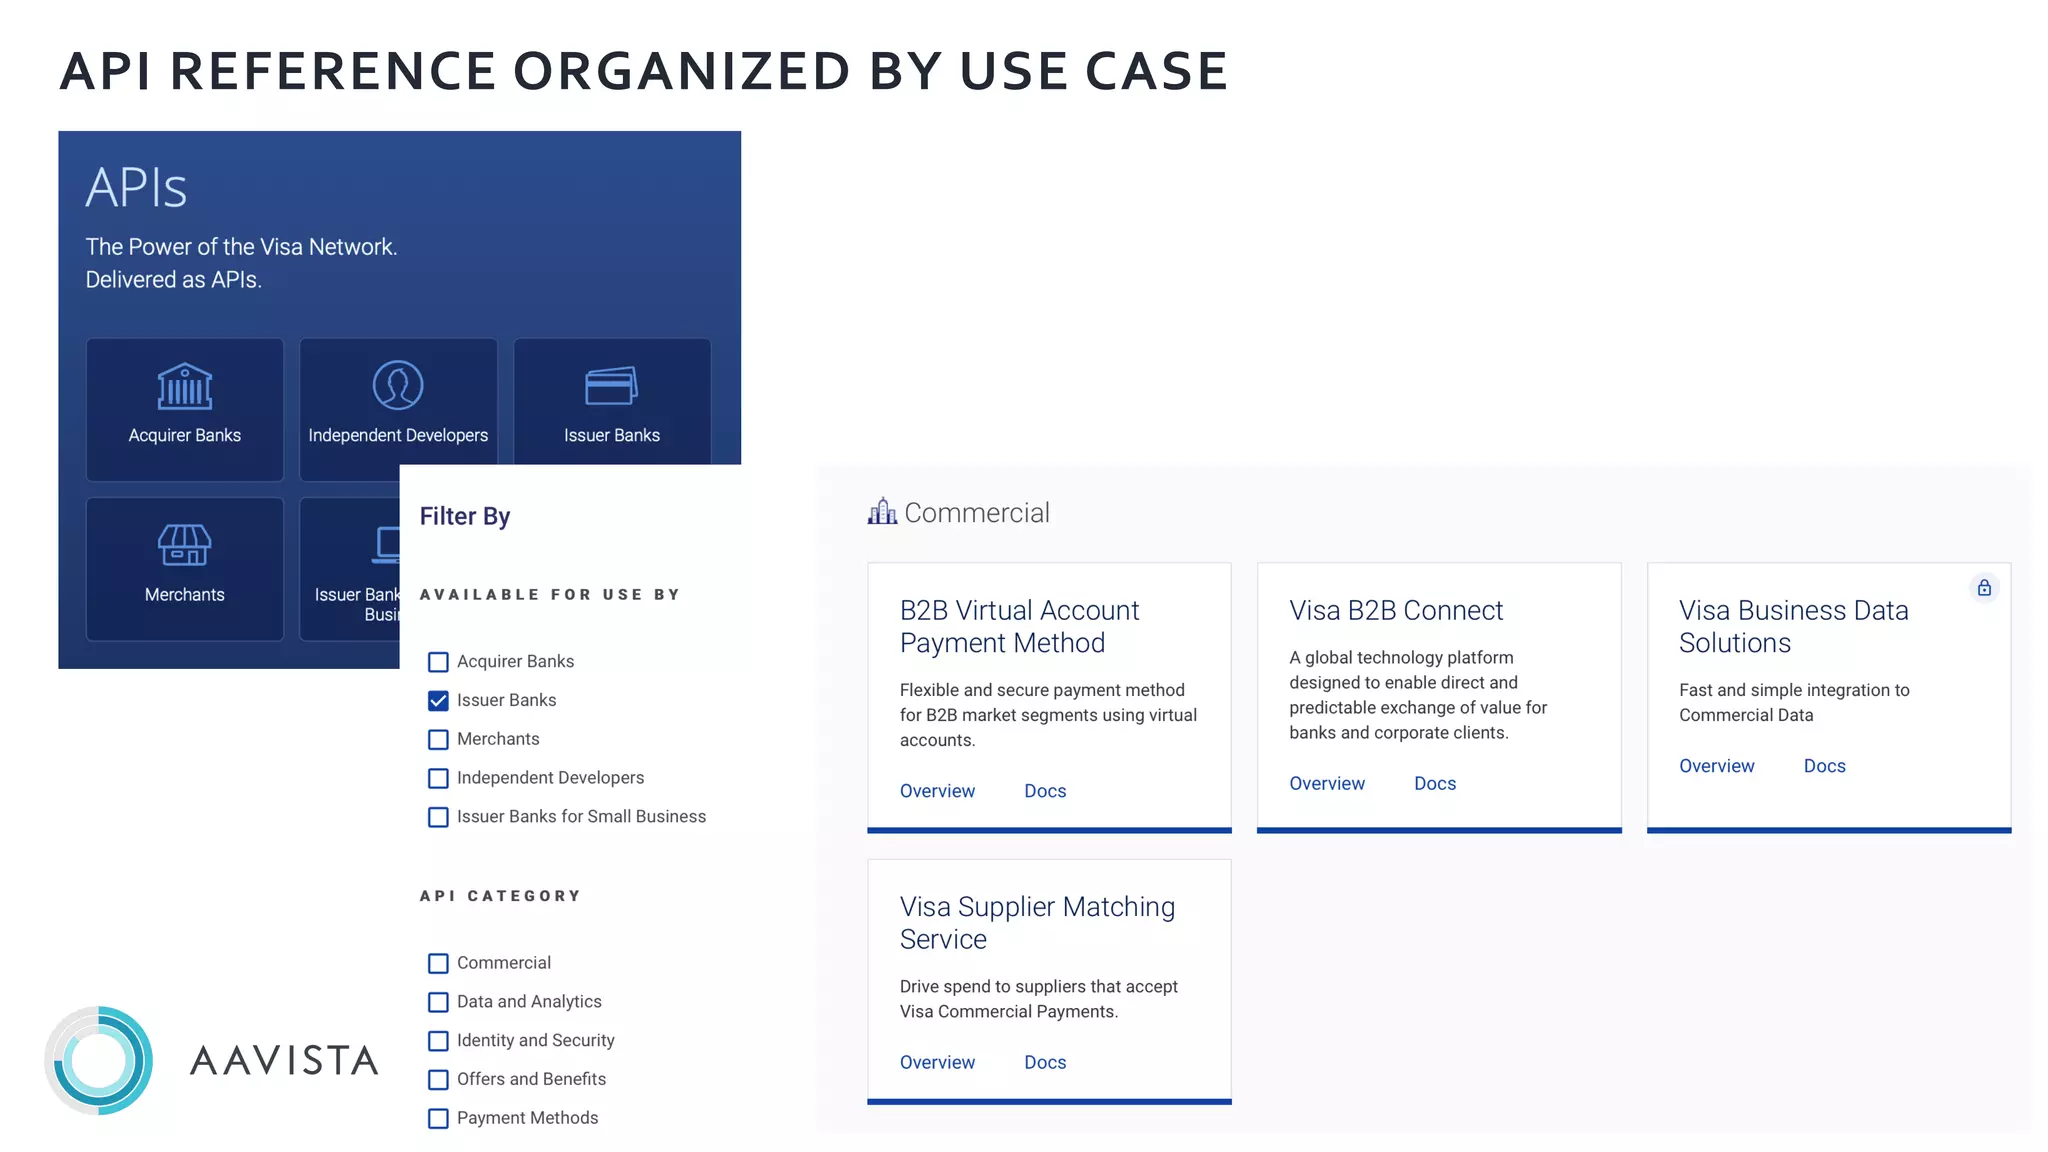
Task: Click the Merchants storefront icon
Action: (185, 545)
